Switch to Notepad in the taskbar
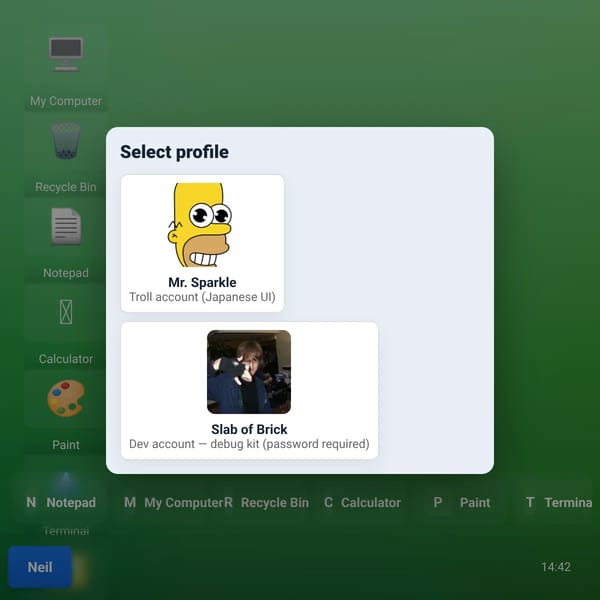 pos(63,502)
